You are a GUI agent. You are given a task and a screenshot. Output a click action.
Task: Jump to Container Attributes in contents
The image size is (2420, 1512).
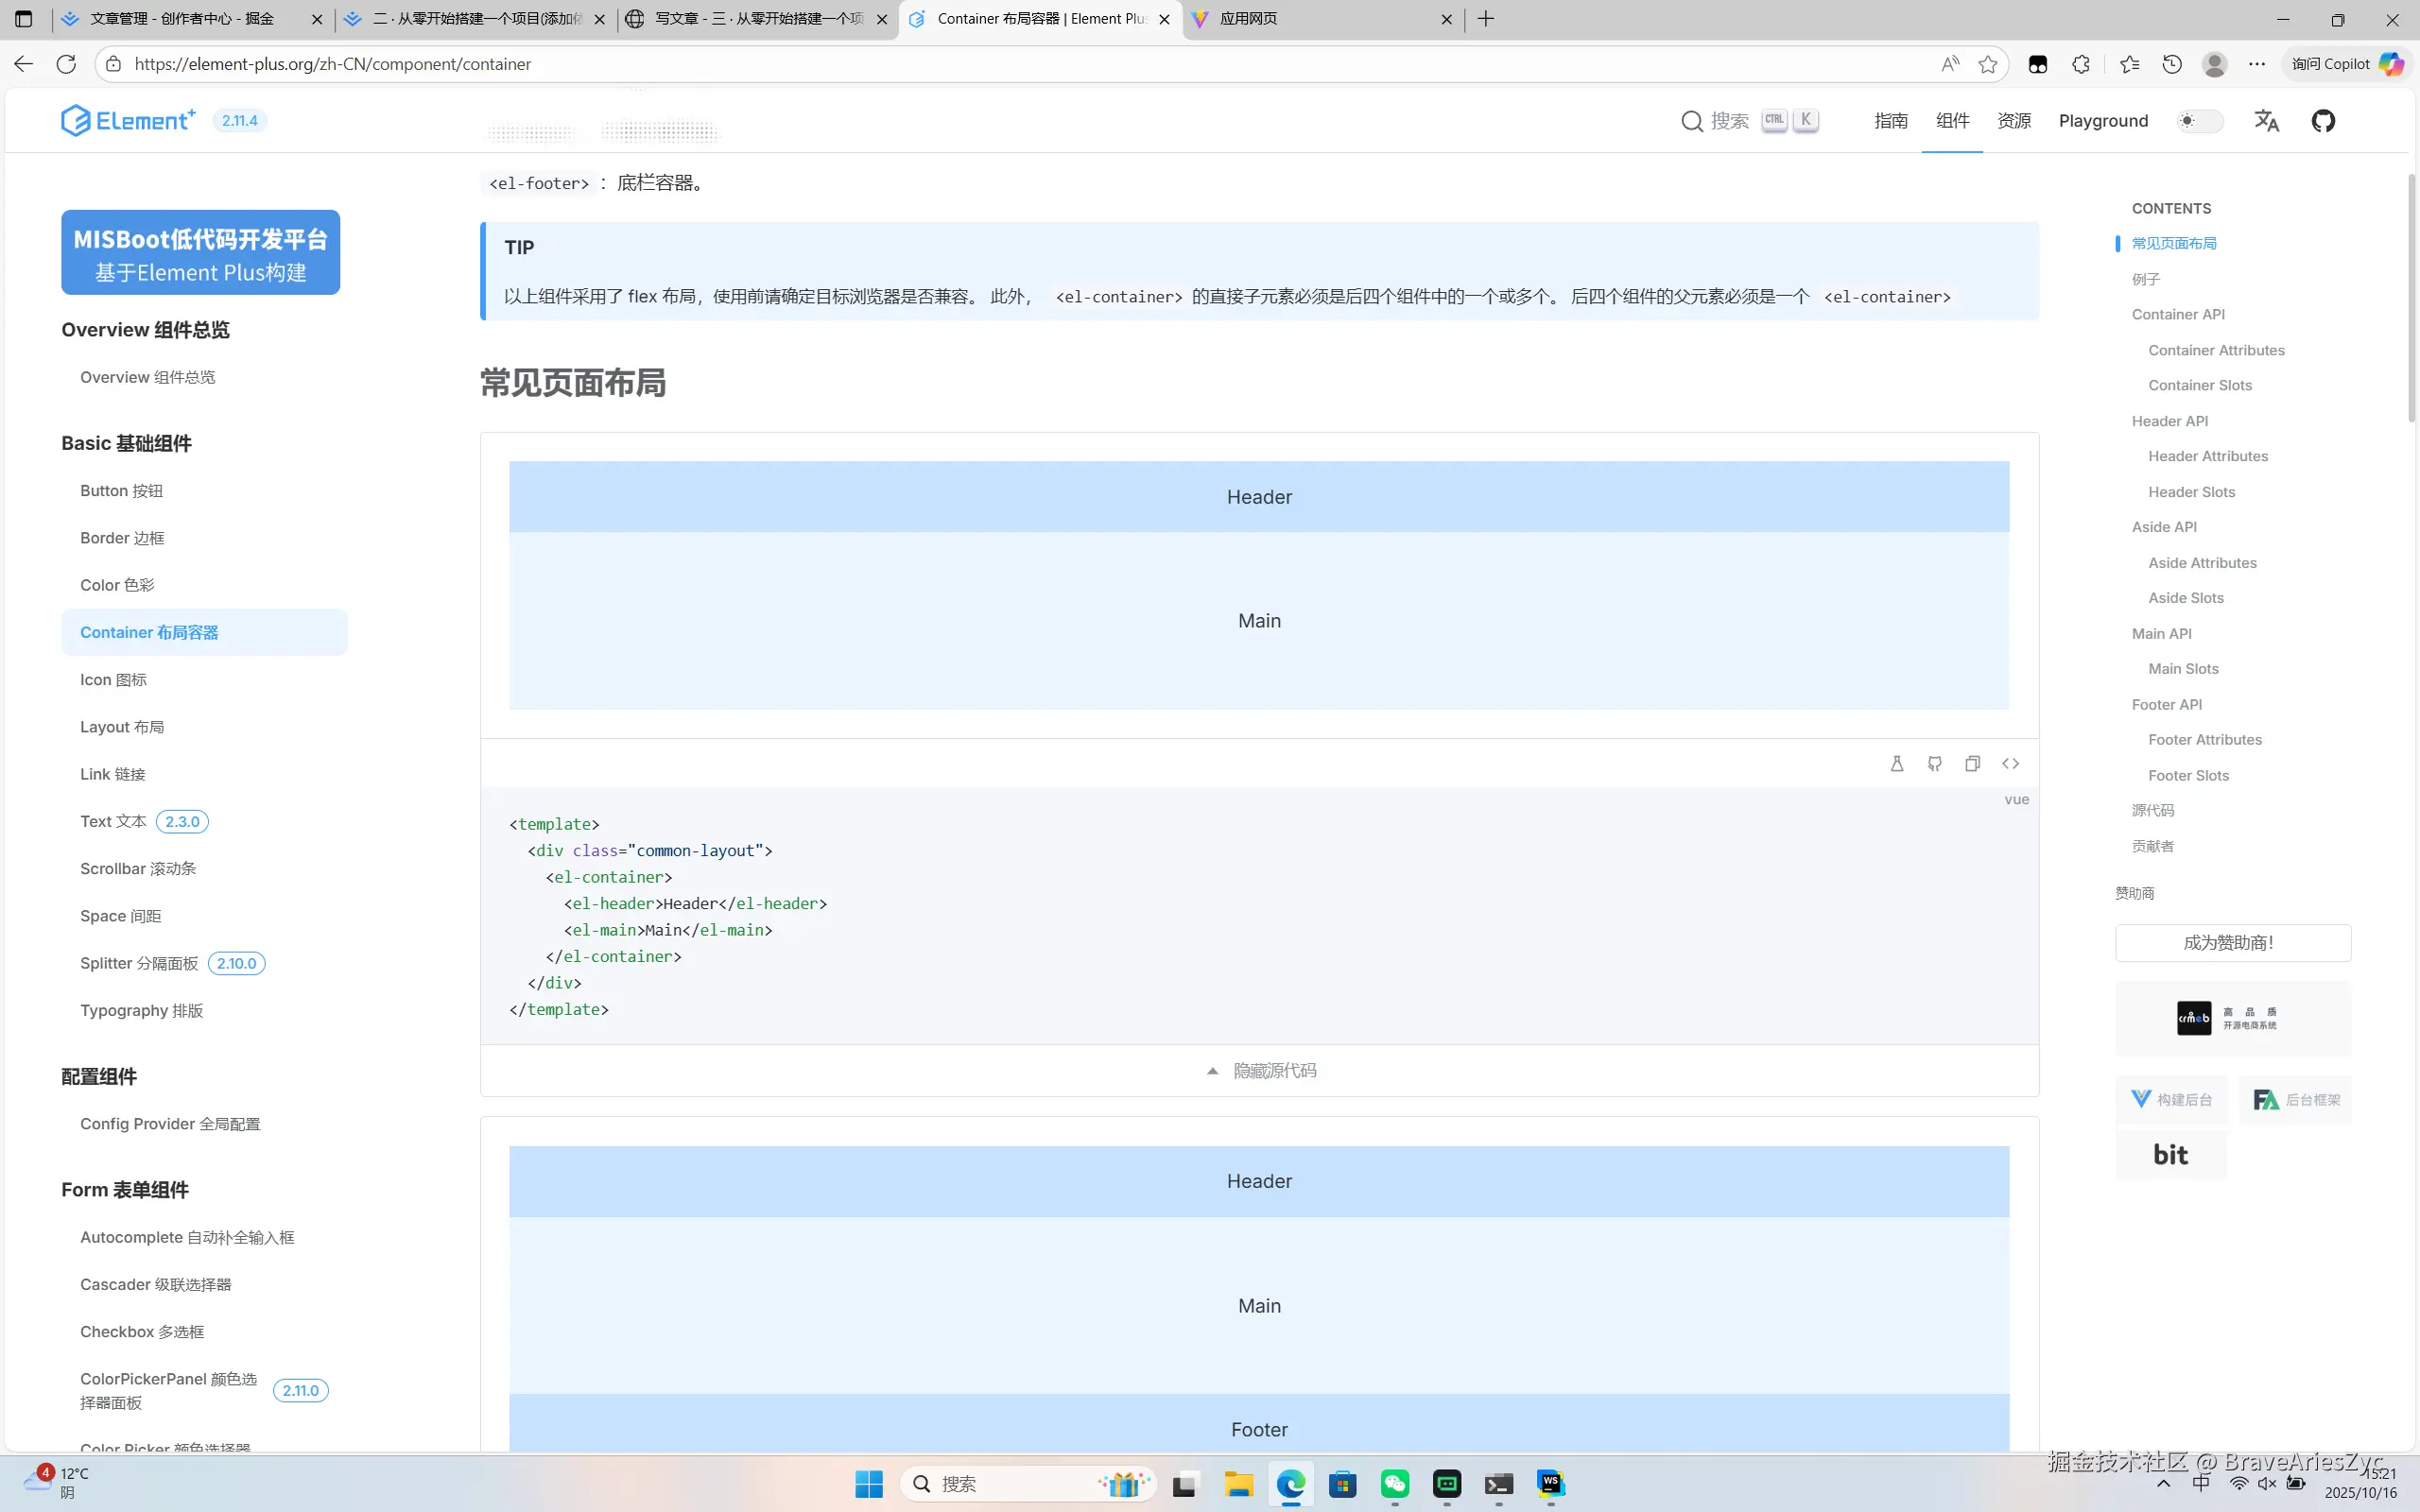[2216, 350]
